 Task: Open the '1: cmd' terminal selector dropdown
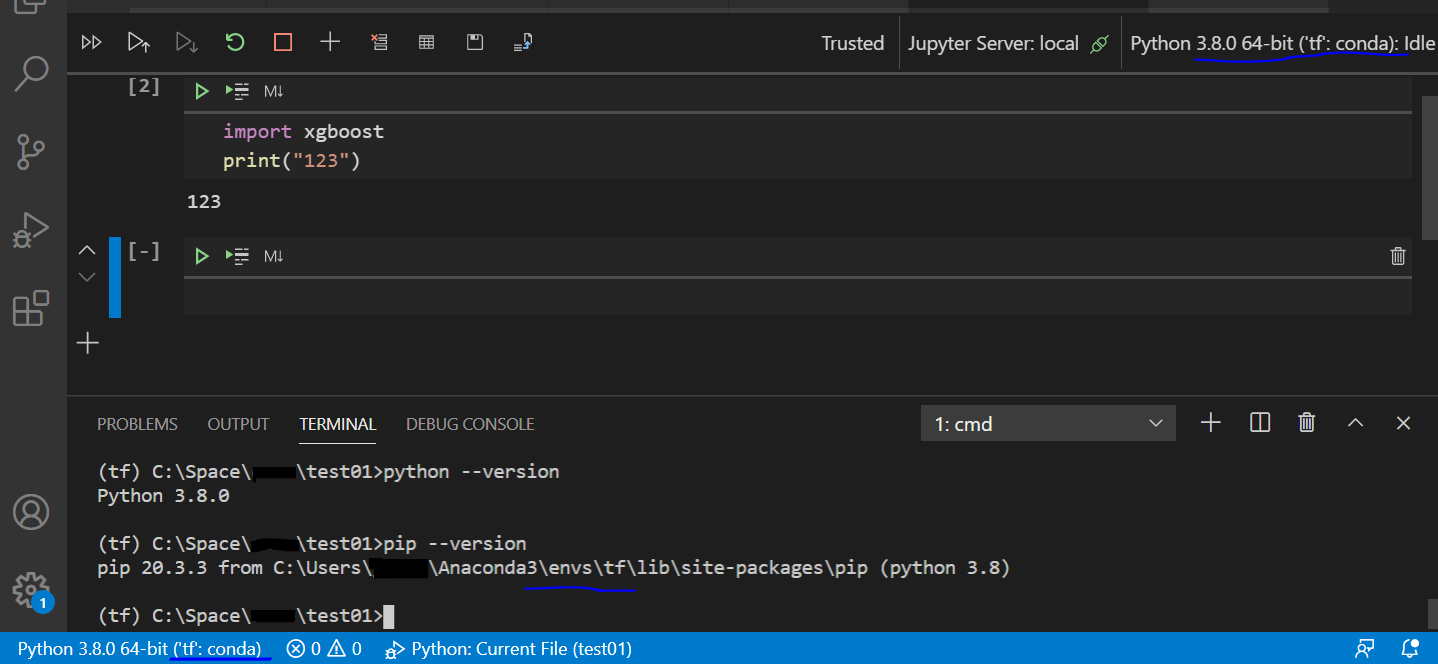1048,424
